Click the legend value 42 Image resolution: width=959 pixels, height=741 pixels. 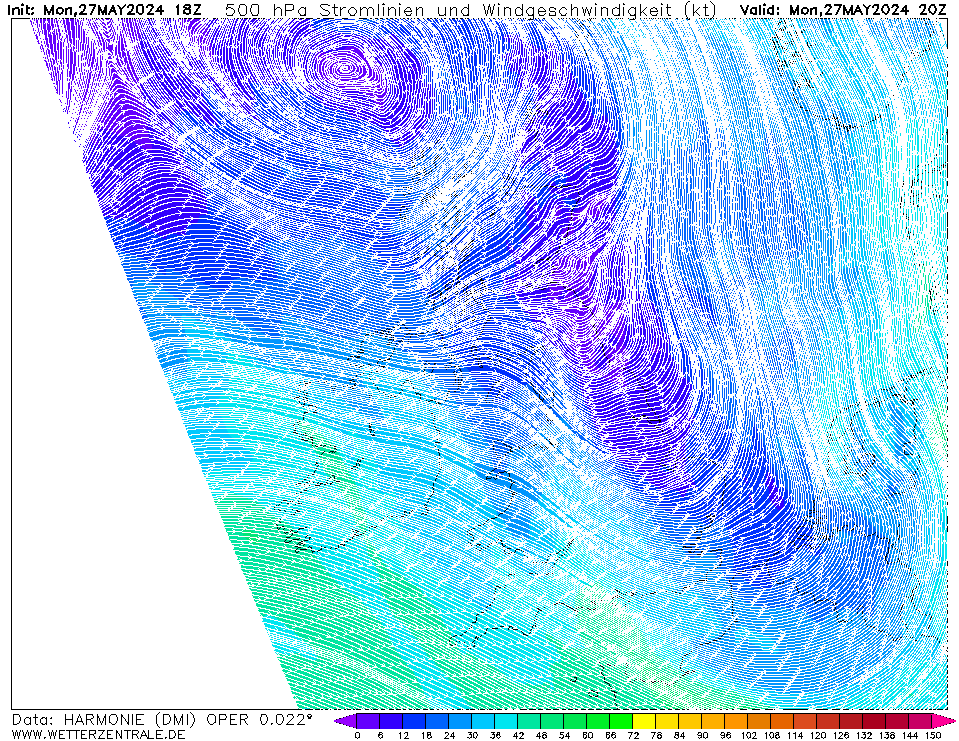(518, 735)
